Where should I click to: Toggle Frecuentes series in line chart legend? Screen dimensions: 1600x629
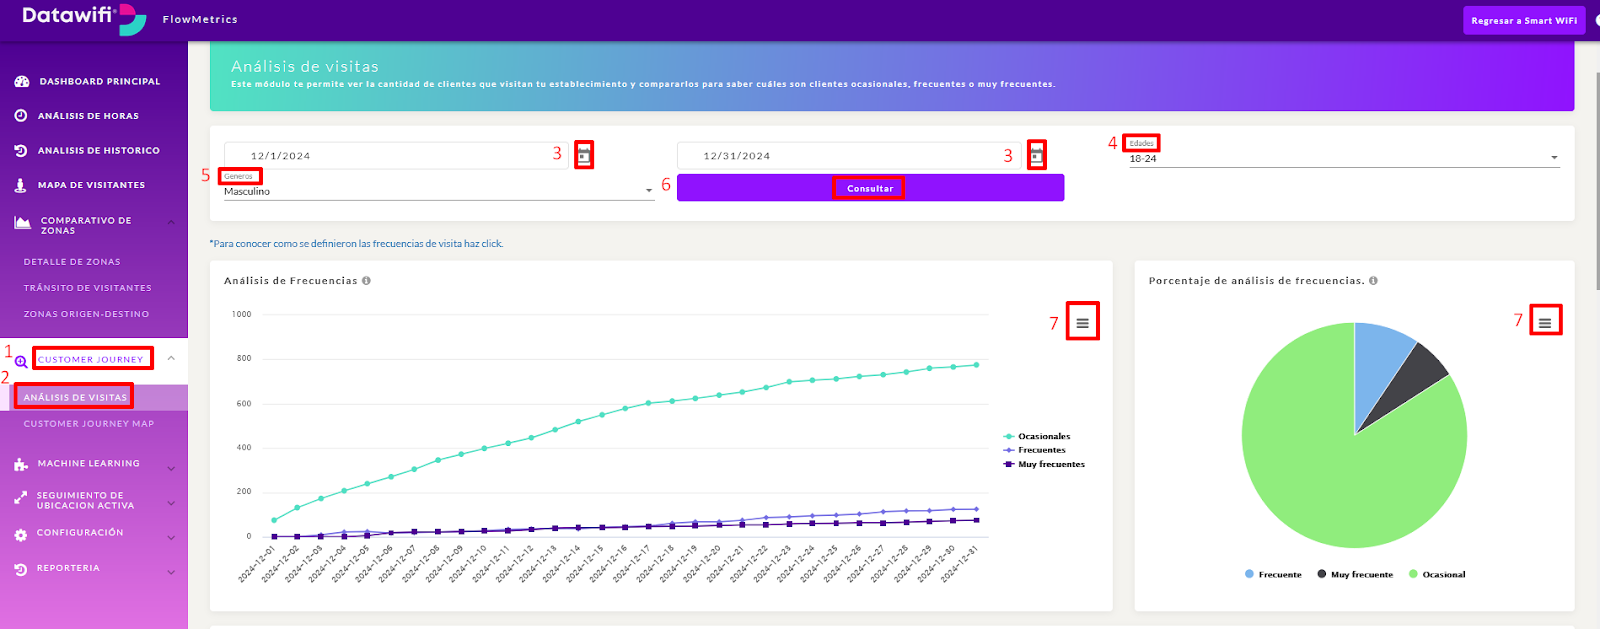pyautogui.click(x=1035, y=450)
